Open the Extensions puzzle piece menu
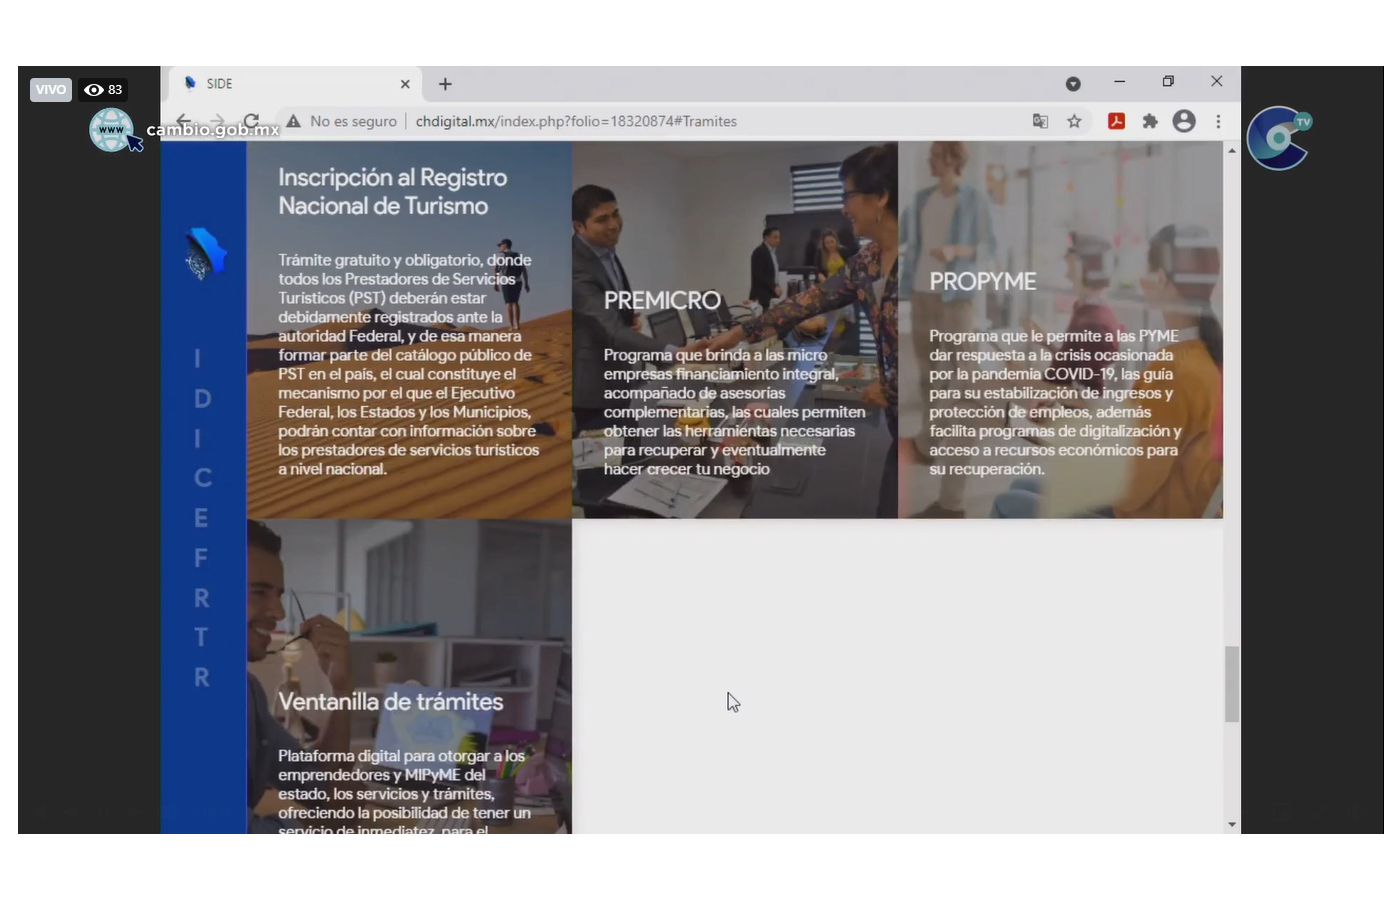The width and height of the screenshot is (1400, 900). (1150, 121)
